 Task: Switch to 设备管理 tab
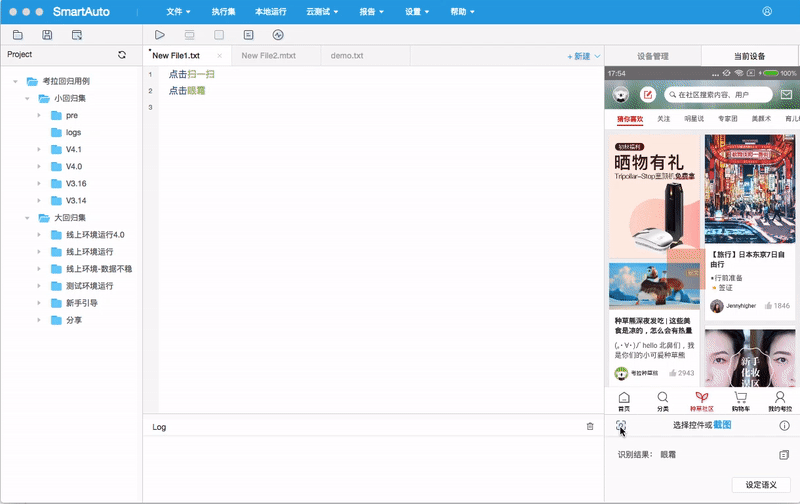pos(653,56)
